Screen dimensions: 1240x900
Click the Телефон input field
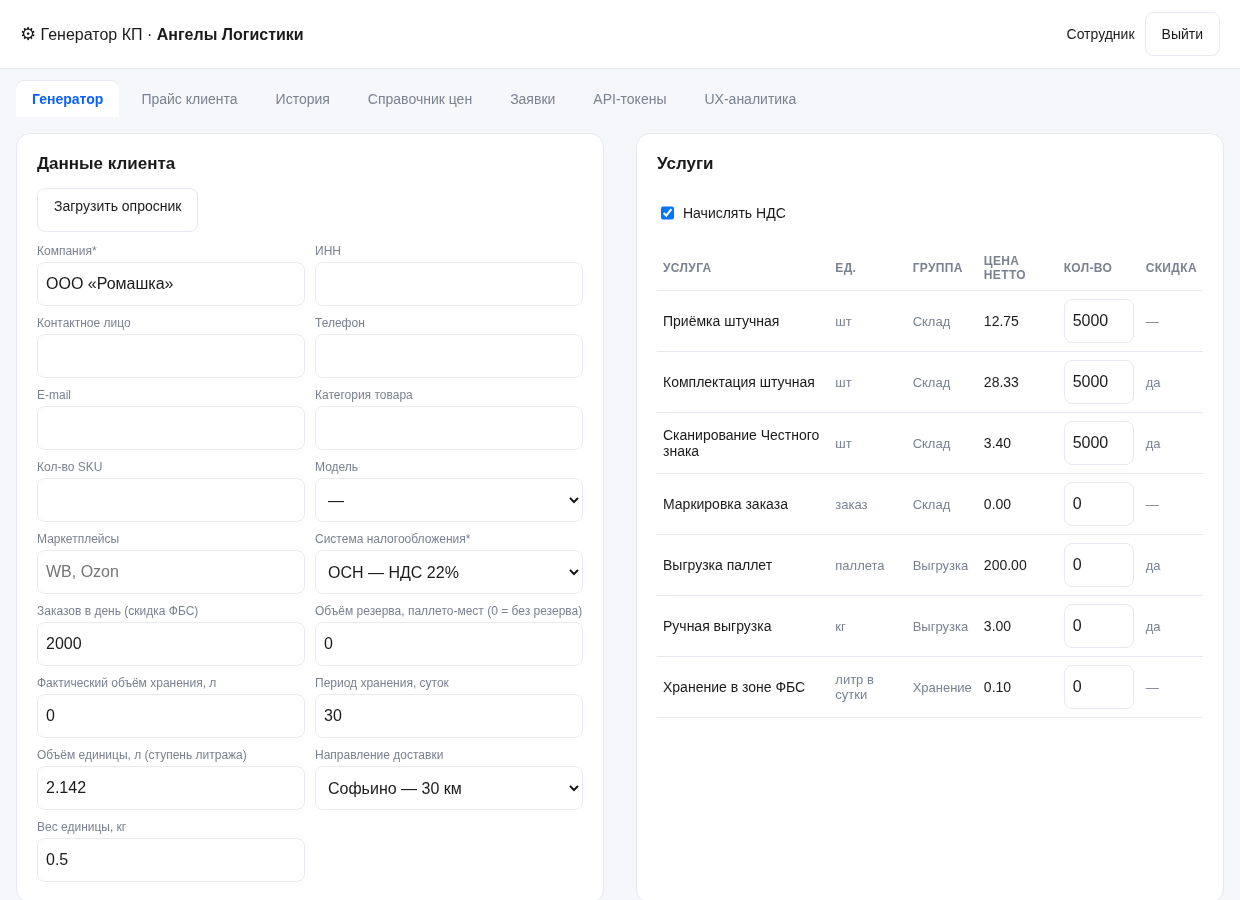[449, 356]
